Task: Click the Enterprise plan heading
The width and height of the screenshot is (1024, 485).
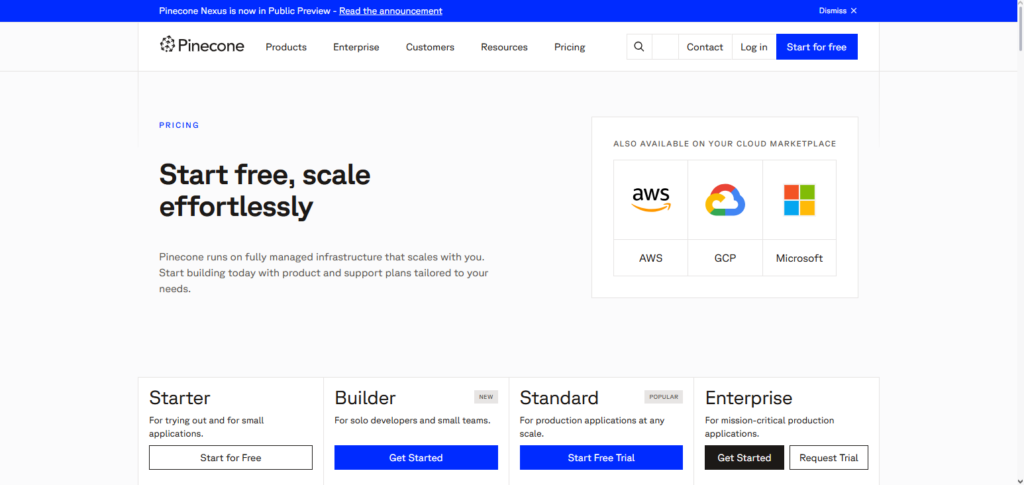Action: 748,398
